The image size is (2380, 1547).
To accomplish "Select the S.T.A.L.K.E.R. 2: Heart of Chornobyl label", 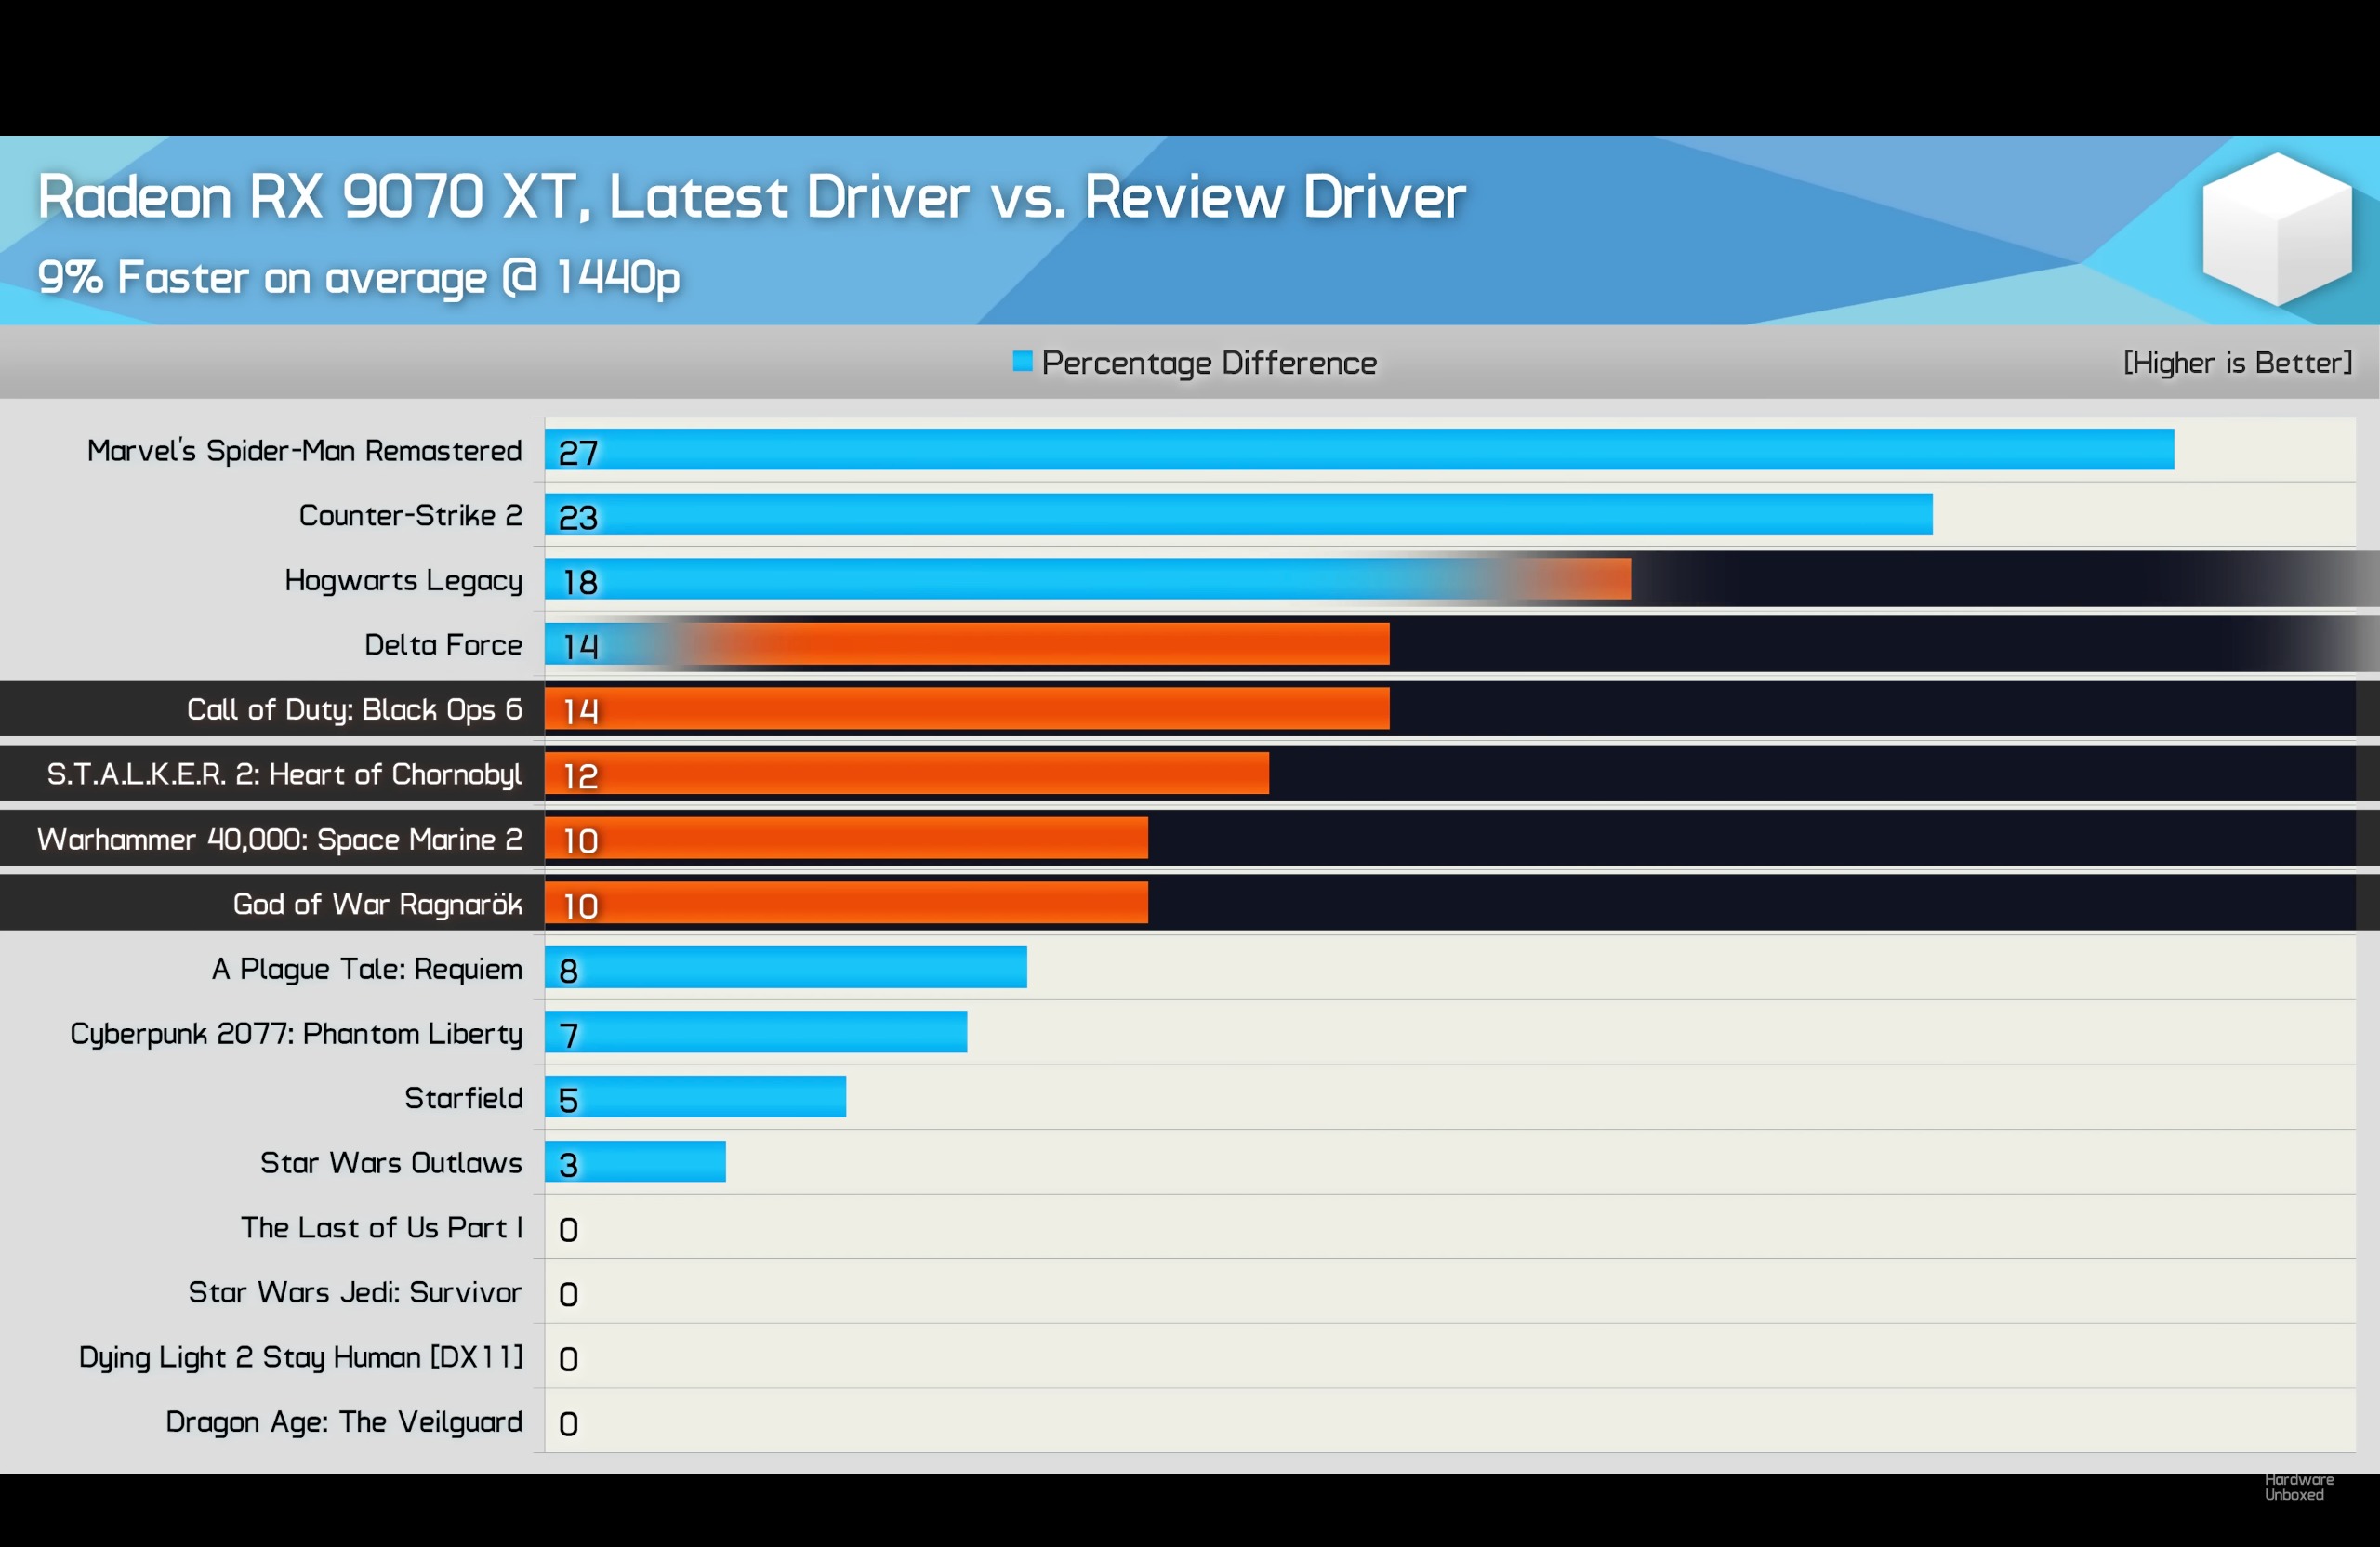I will coord(284,775).
